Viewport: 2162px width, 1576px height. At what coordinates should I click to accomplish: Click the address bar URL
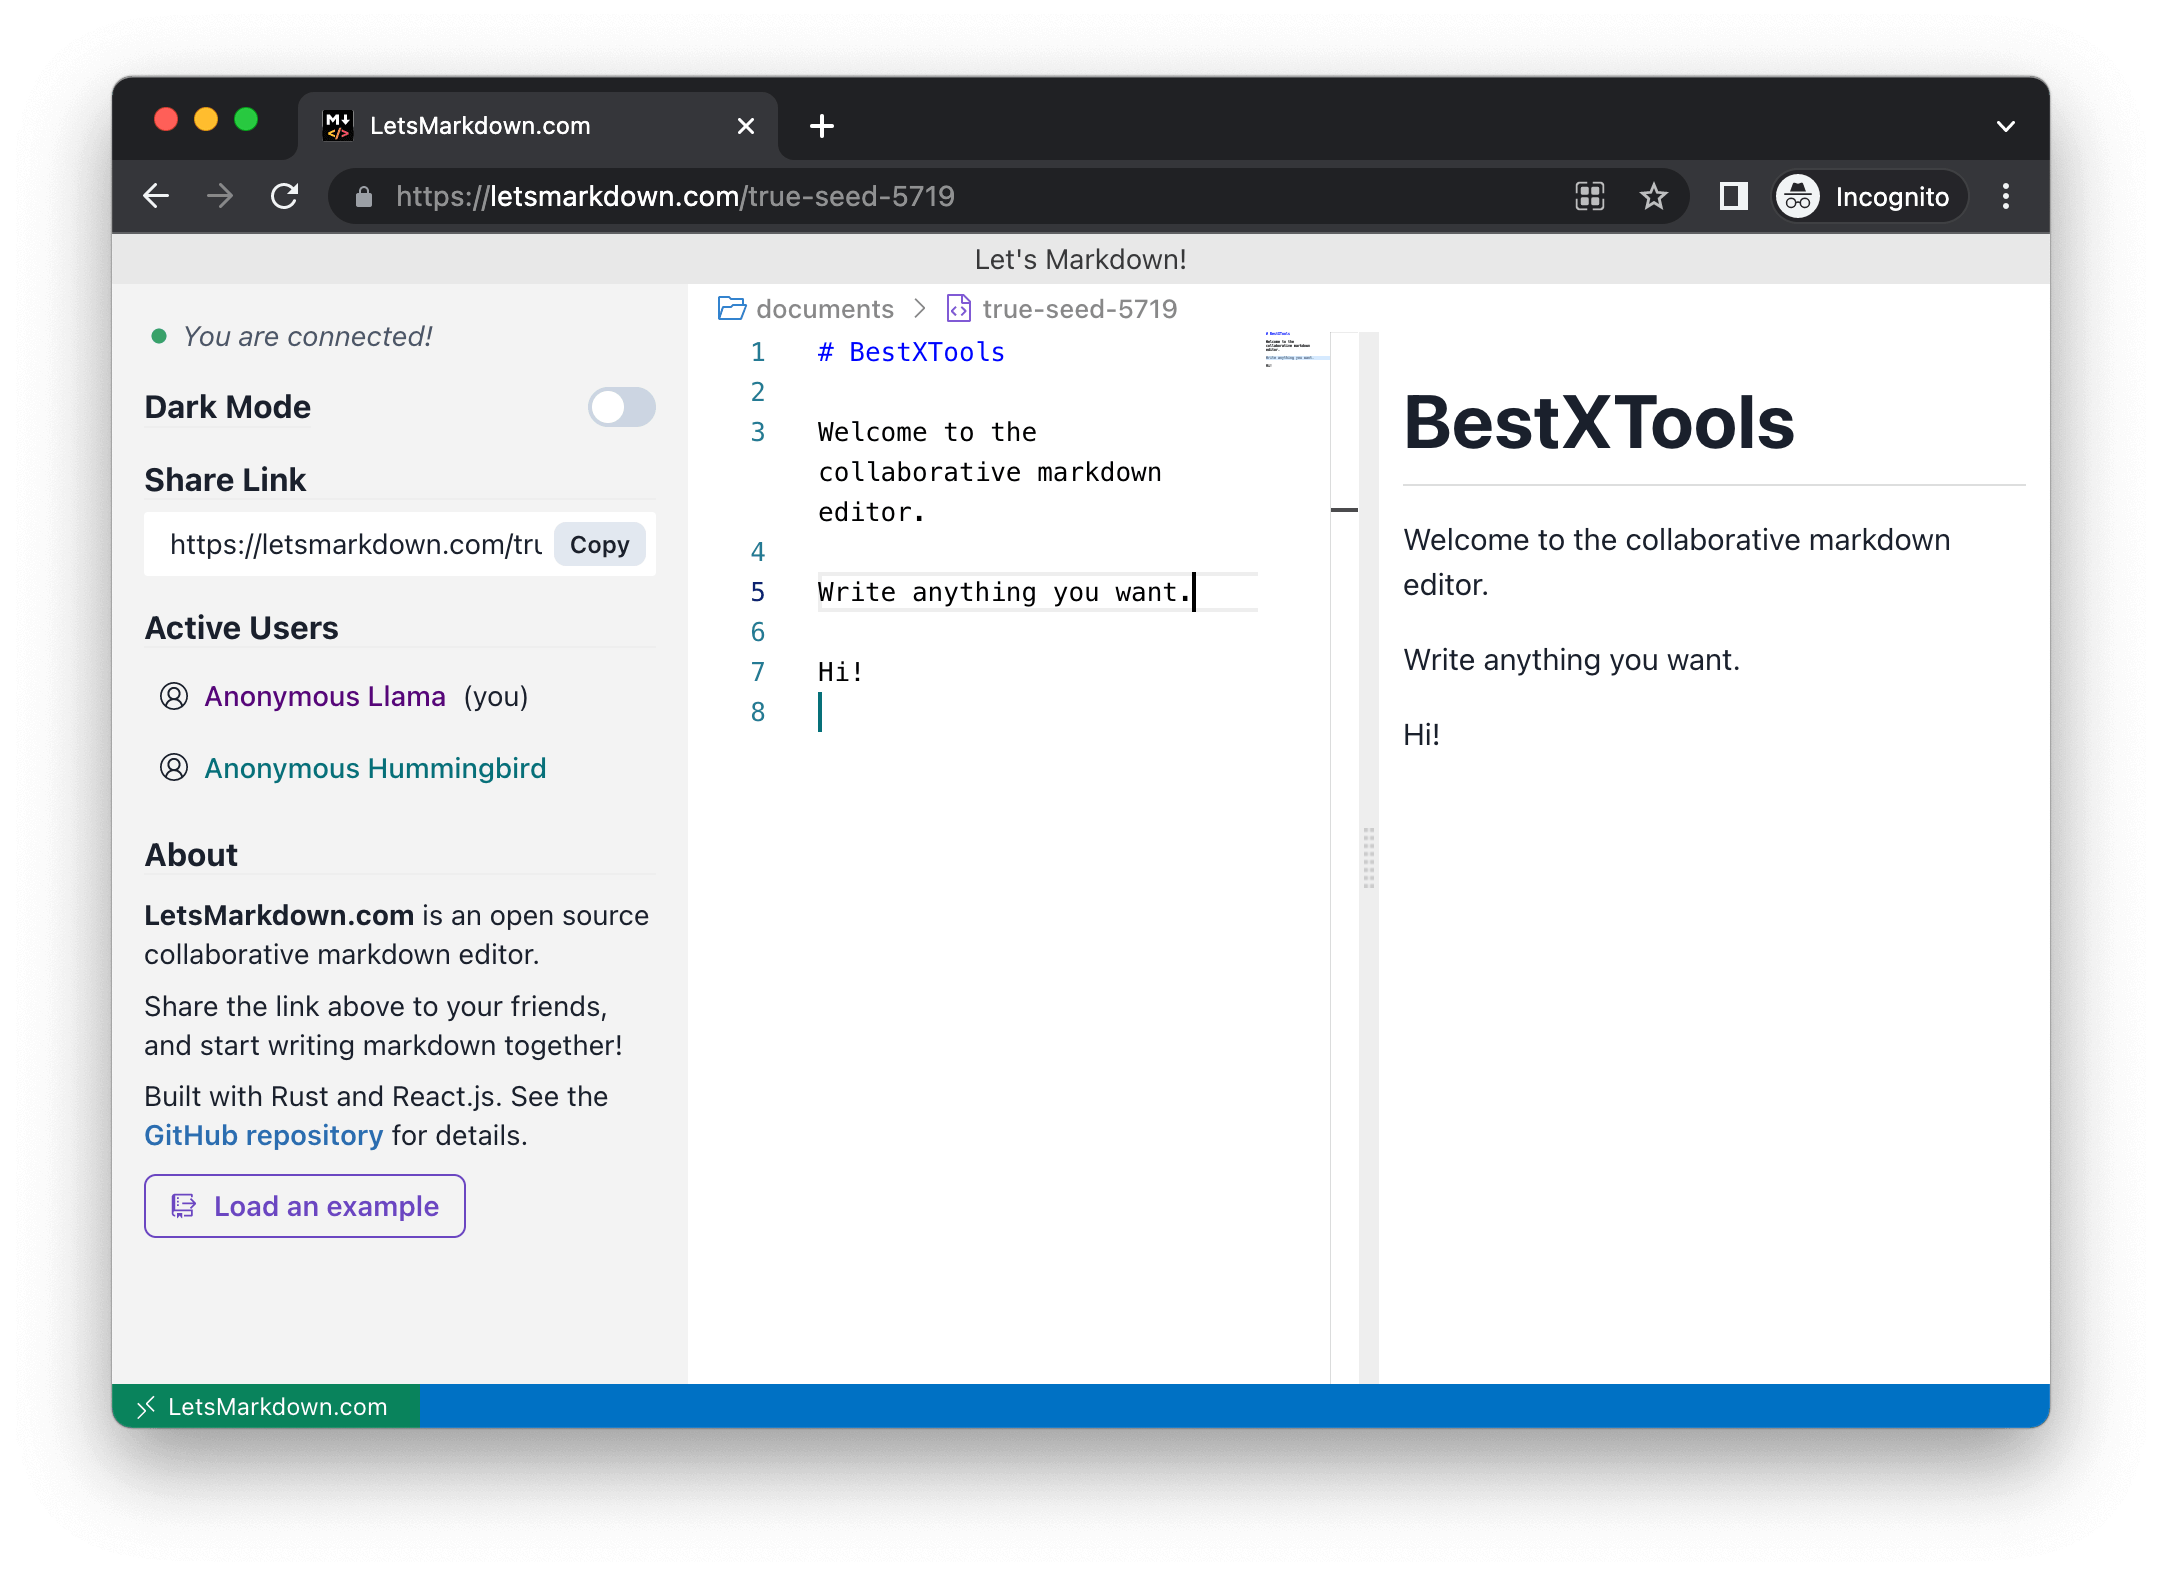coord(675,196)
